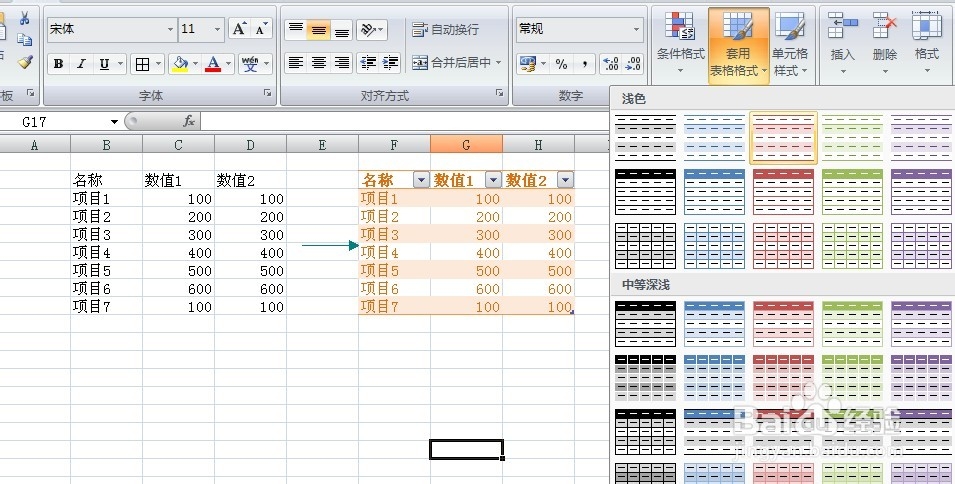
Task: Select column B header
Action: tap(106, 144)
